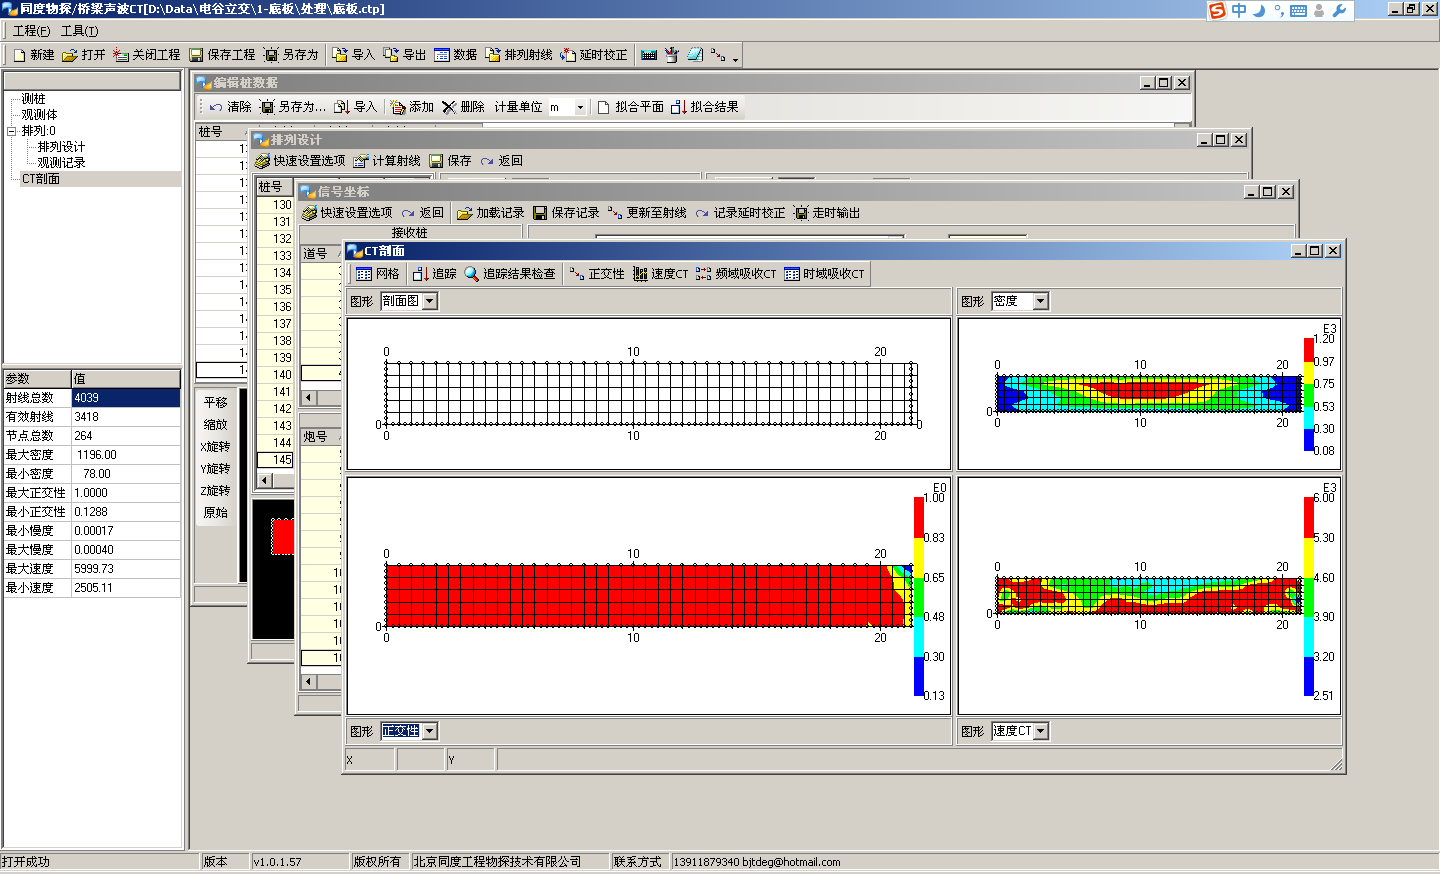This screenshot has width=1440, height=874.
Task: Collapse the 排列:0 tree node
Action: (12, 131)
